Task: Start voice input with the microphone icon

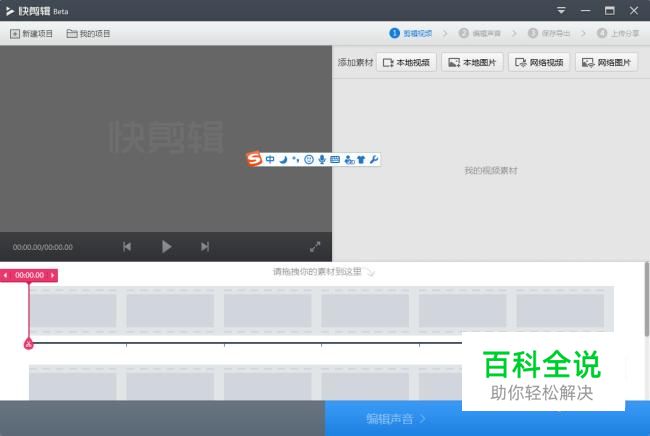Action: [322, 160]
